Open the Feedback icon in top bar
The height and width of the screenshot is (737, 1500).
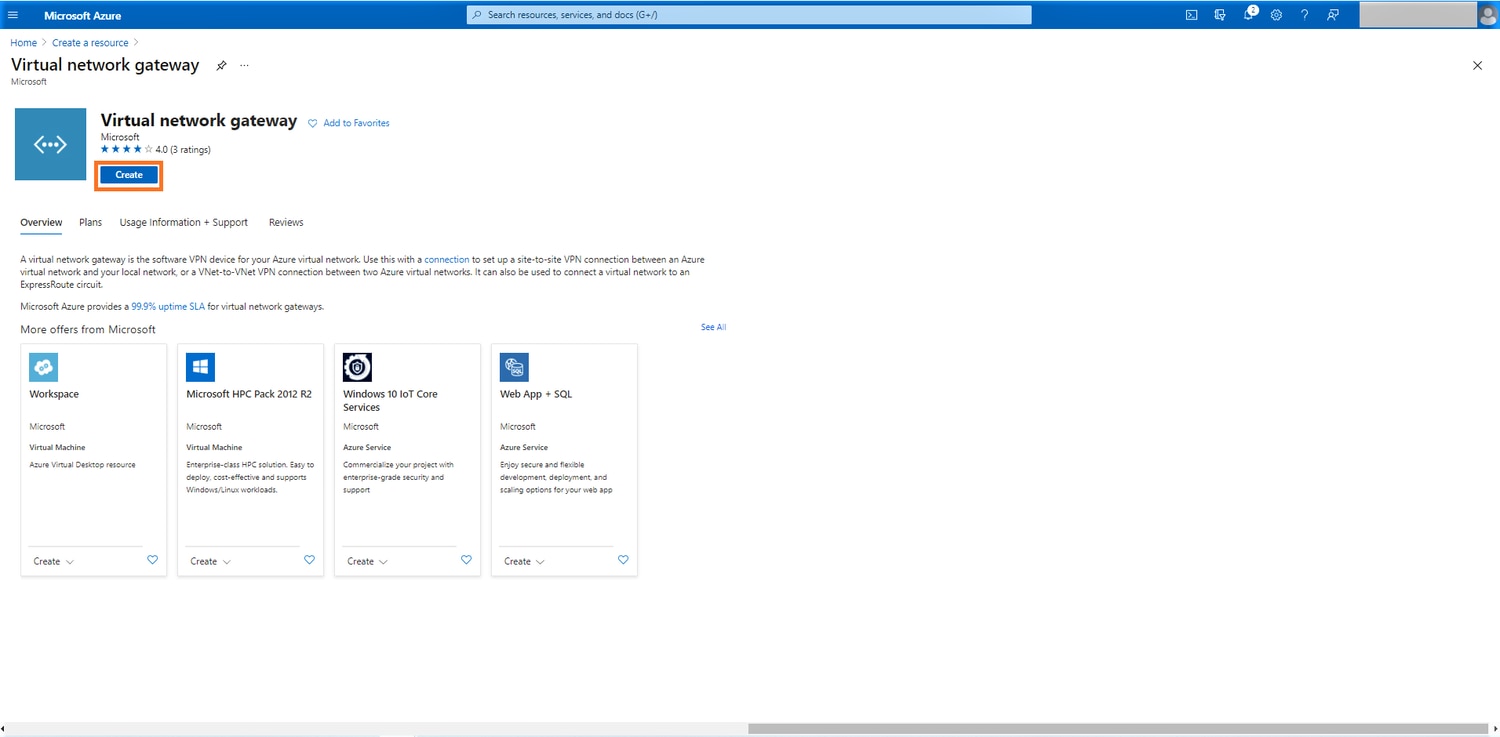[1333, 15]
